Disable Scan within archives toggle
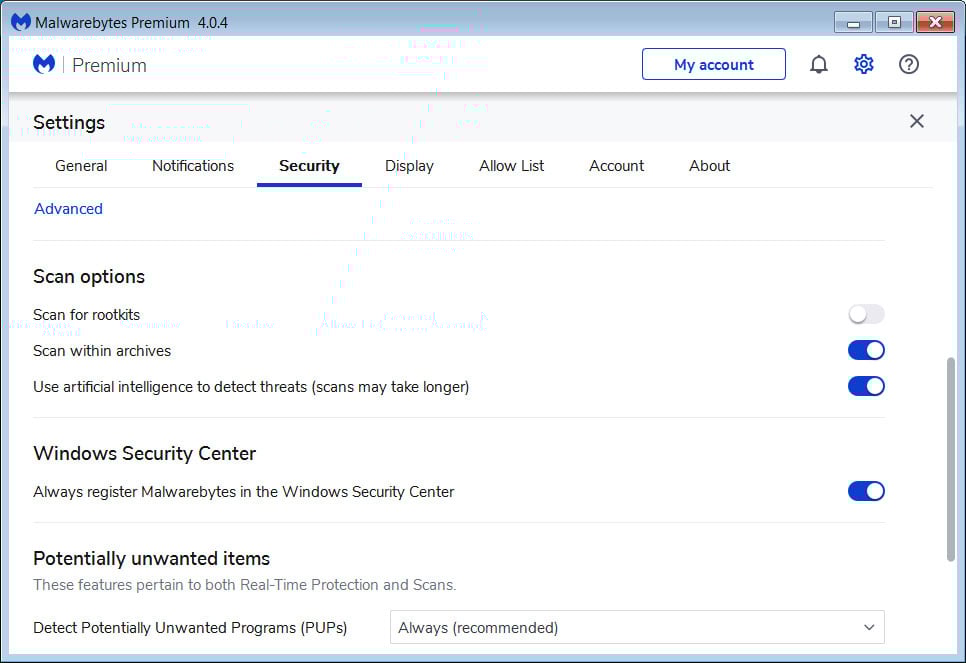The image size is (966, 663). tap(866, 350)
